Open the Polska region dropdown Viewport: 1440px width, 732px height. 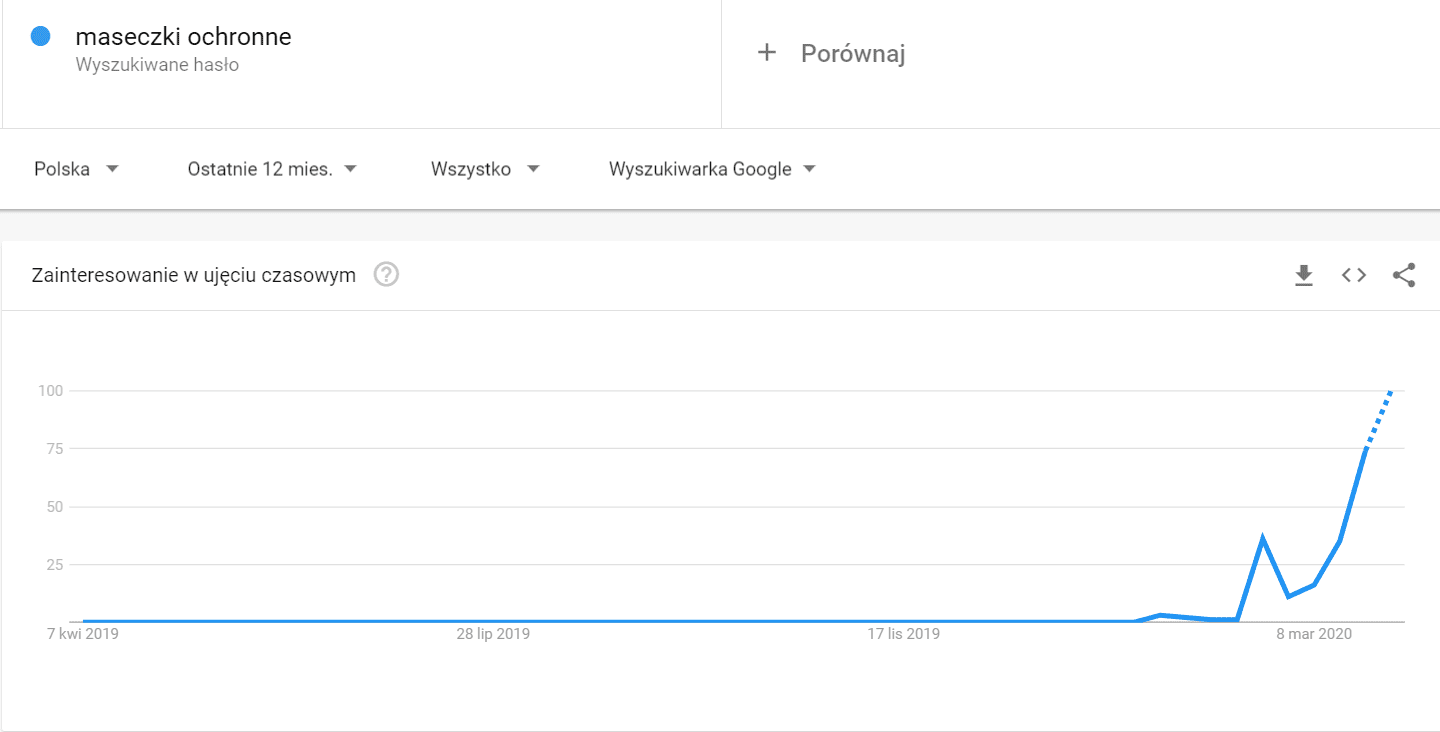(x=77, y=169)
